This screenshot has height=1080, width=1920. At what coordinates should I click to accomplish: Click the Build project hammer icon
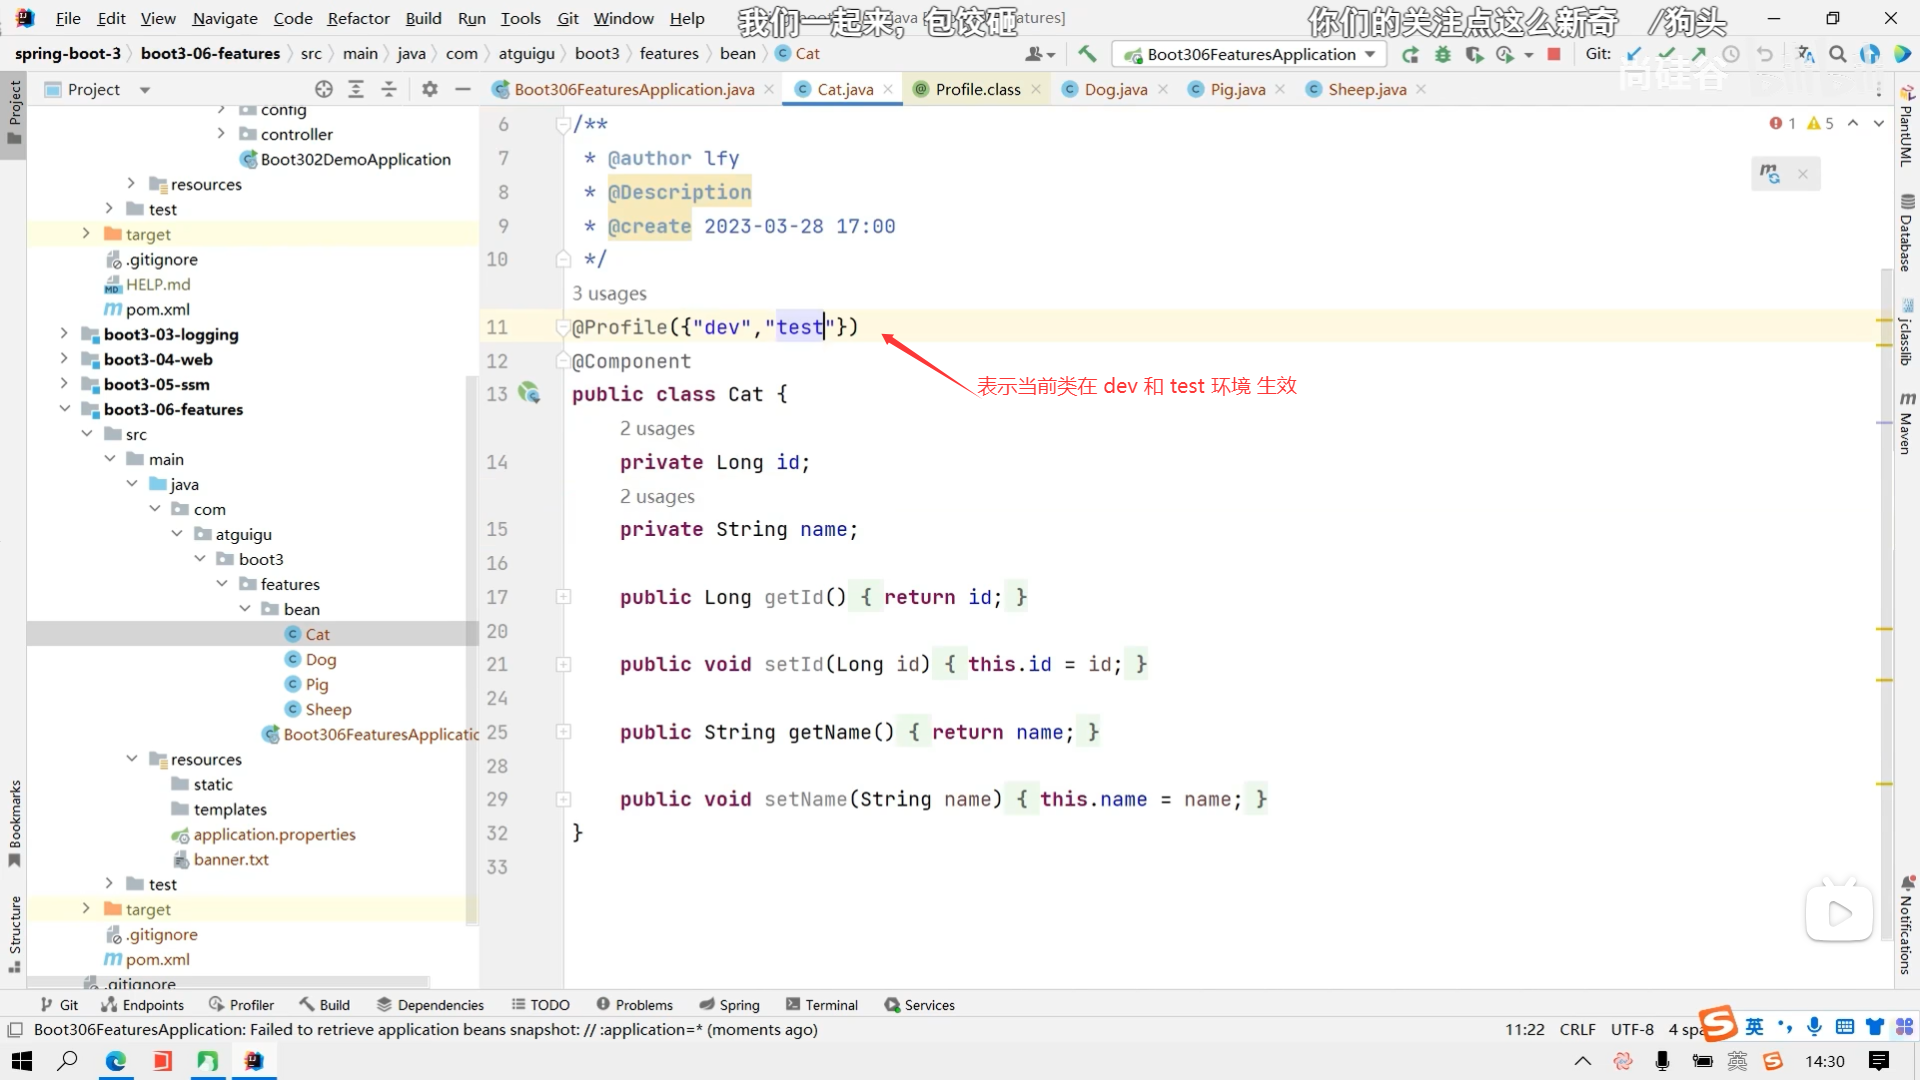pos(1087,54)
